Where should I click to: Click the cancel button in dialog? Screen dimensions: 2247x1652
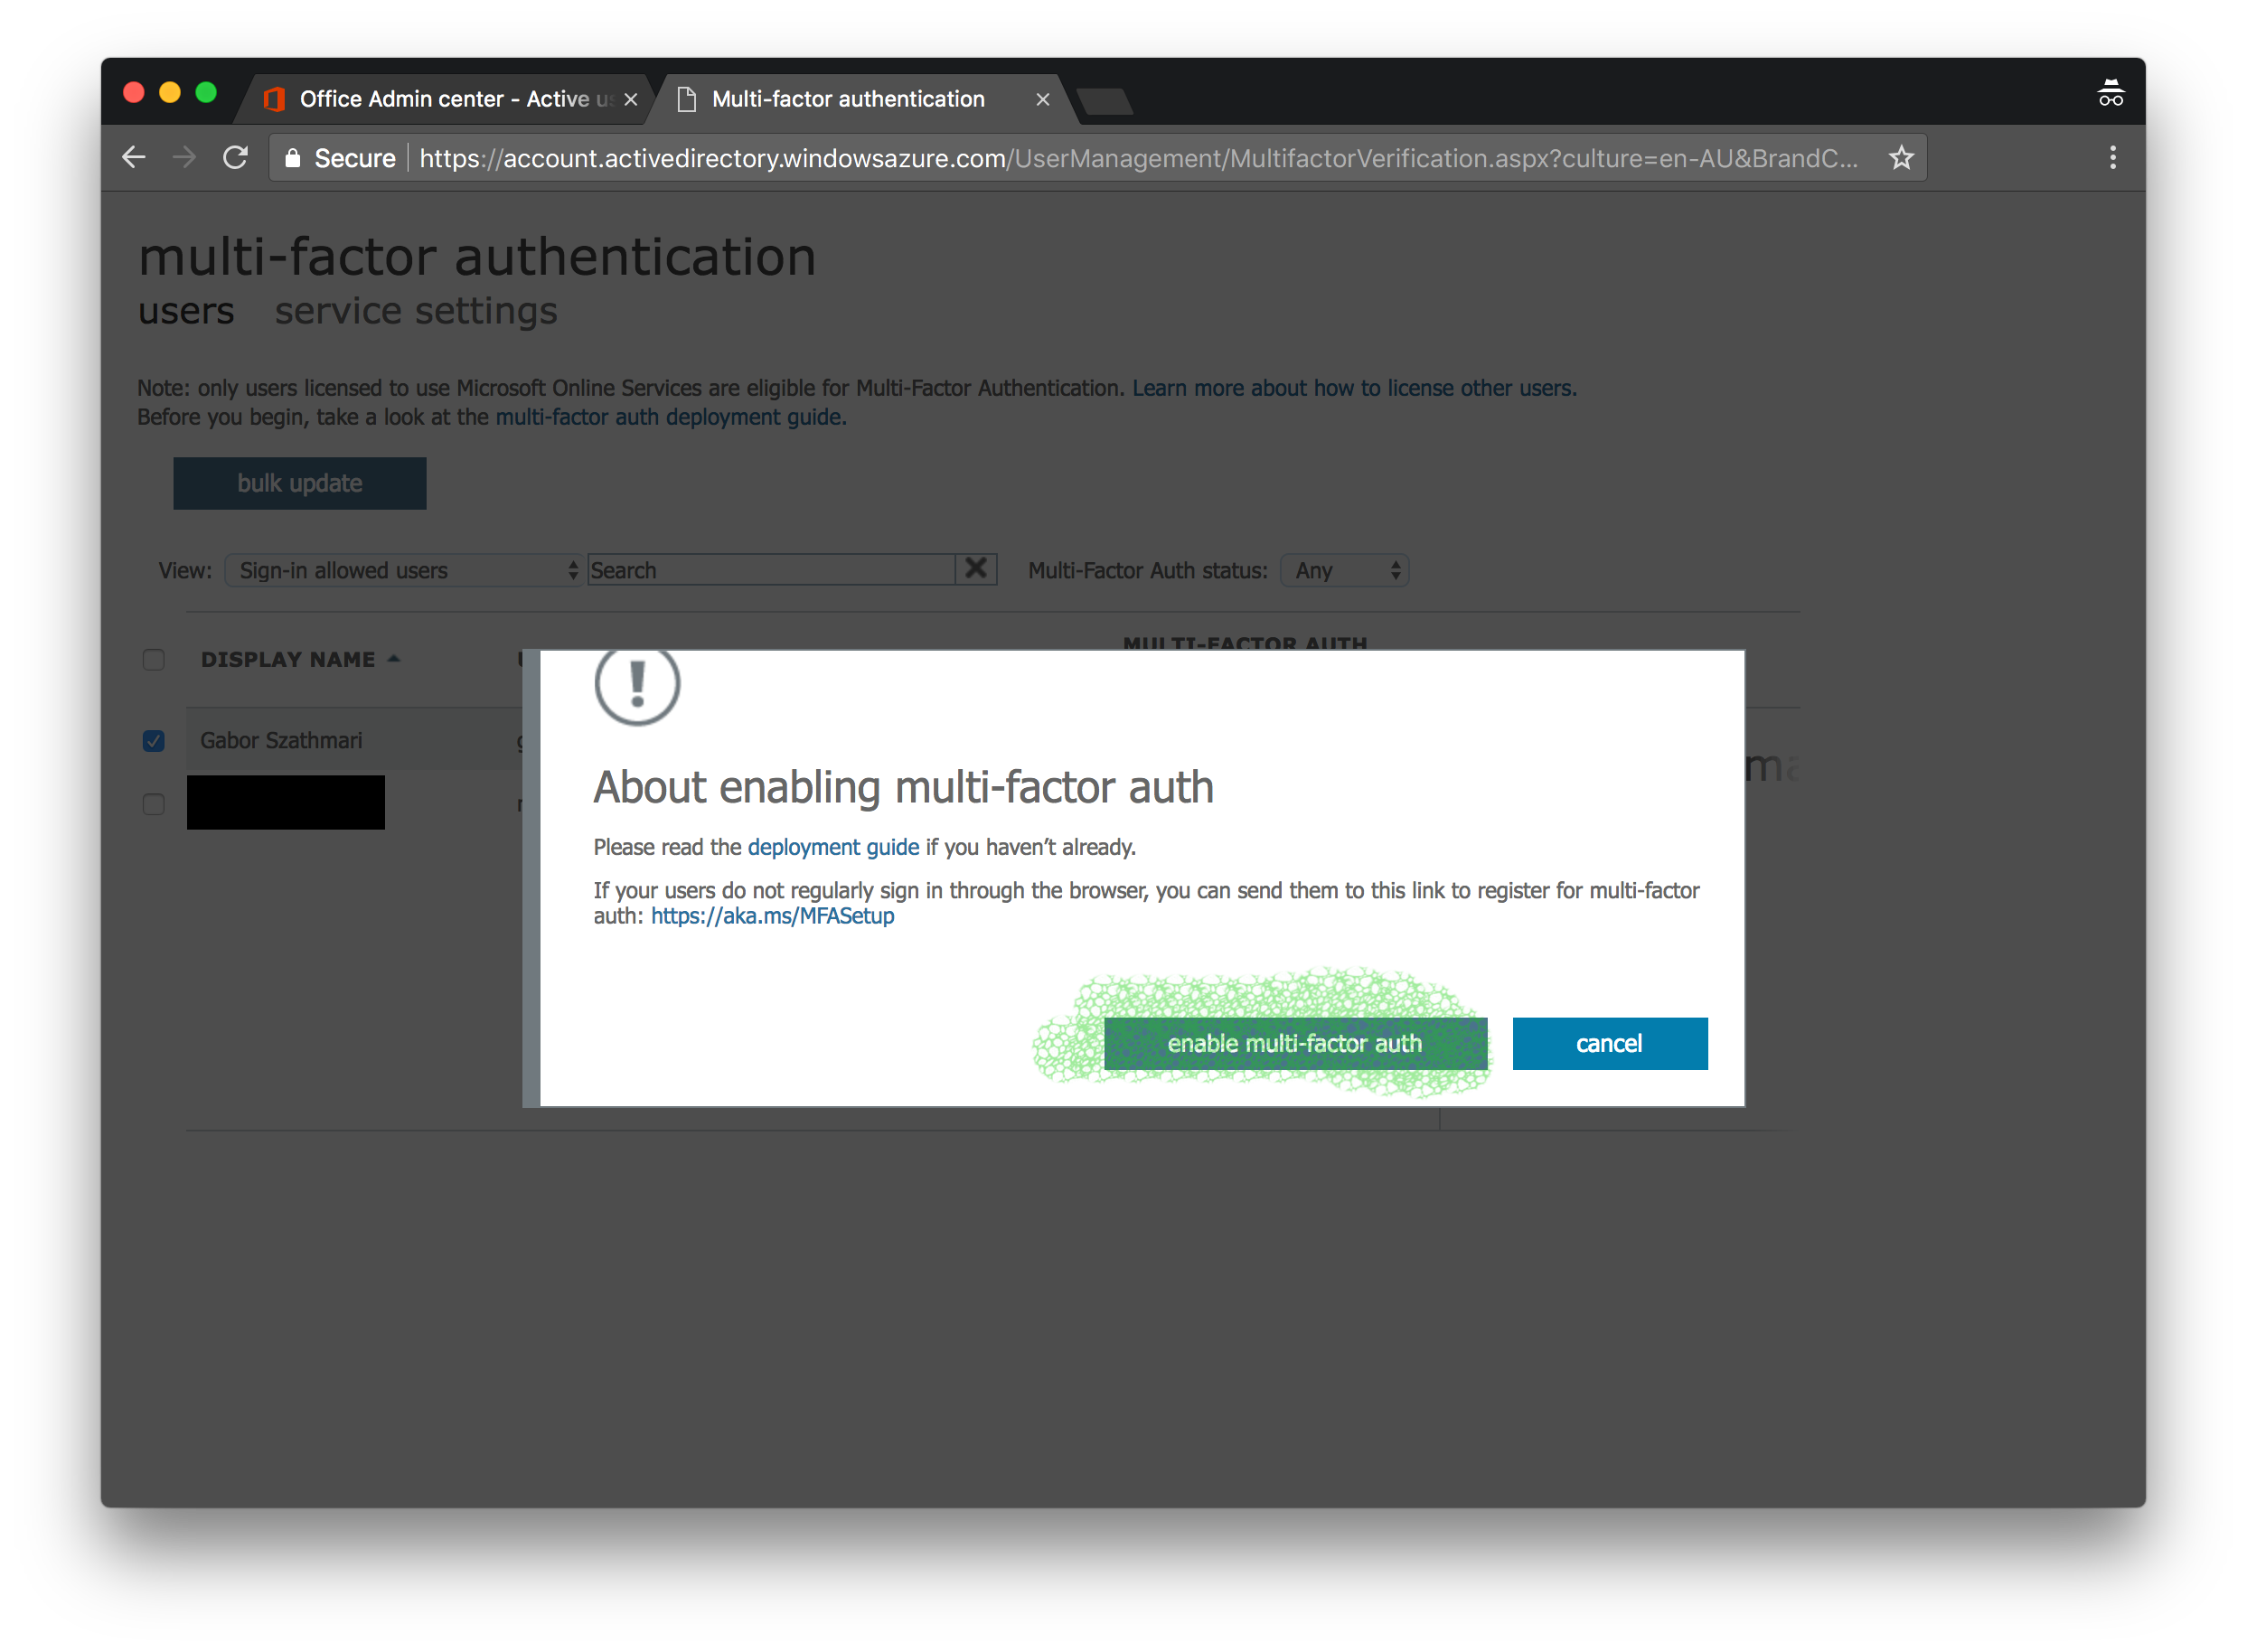click(x=1609, y=1043)
